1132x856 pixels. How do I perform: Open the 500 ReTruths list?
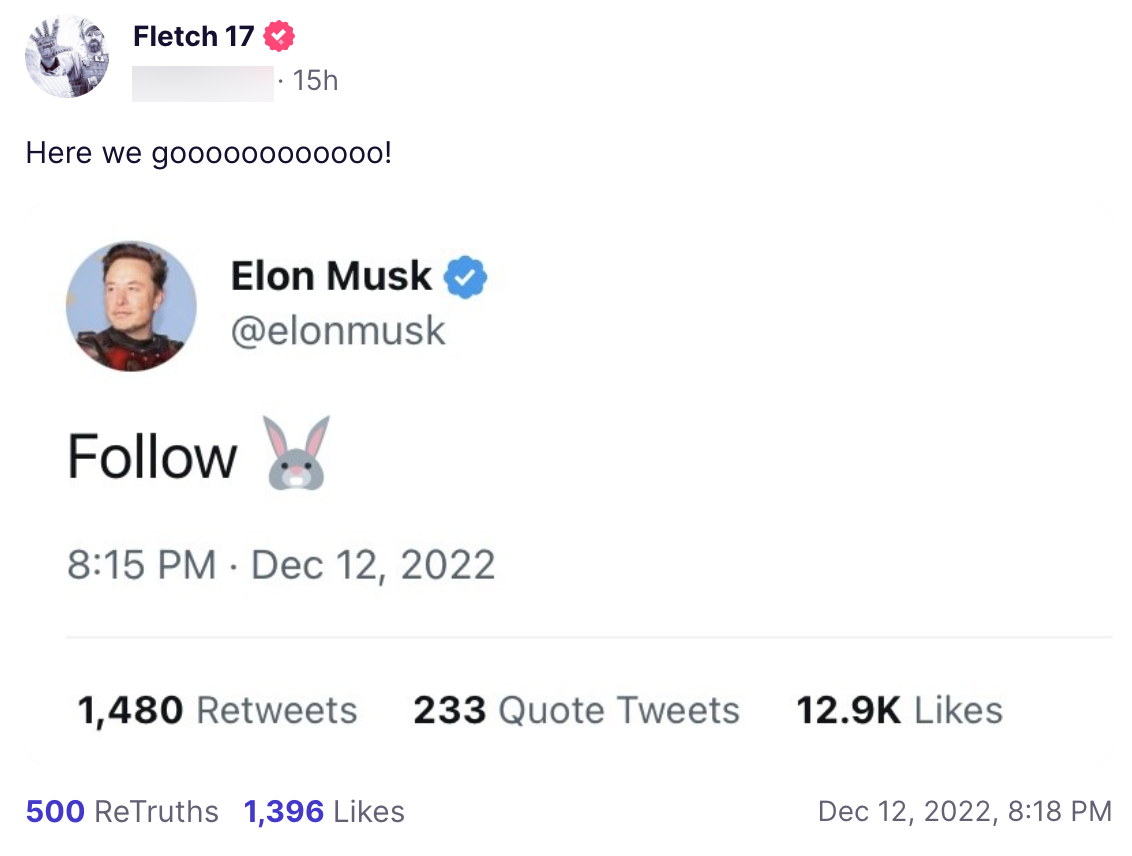point(122,811)
